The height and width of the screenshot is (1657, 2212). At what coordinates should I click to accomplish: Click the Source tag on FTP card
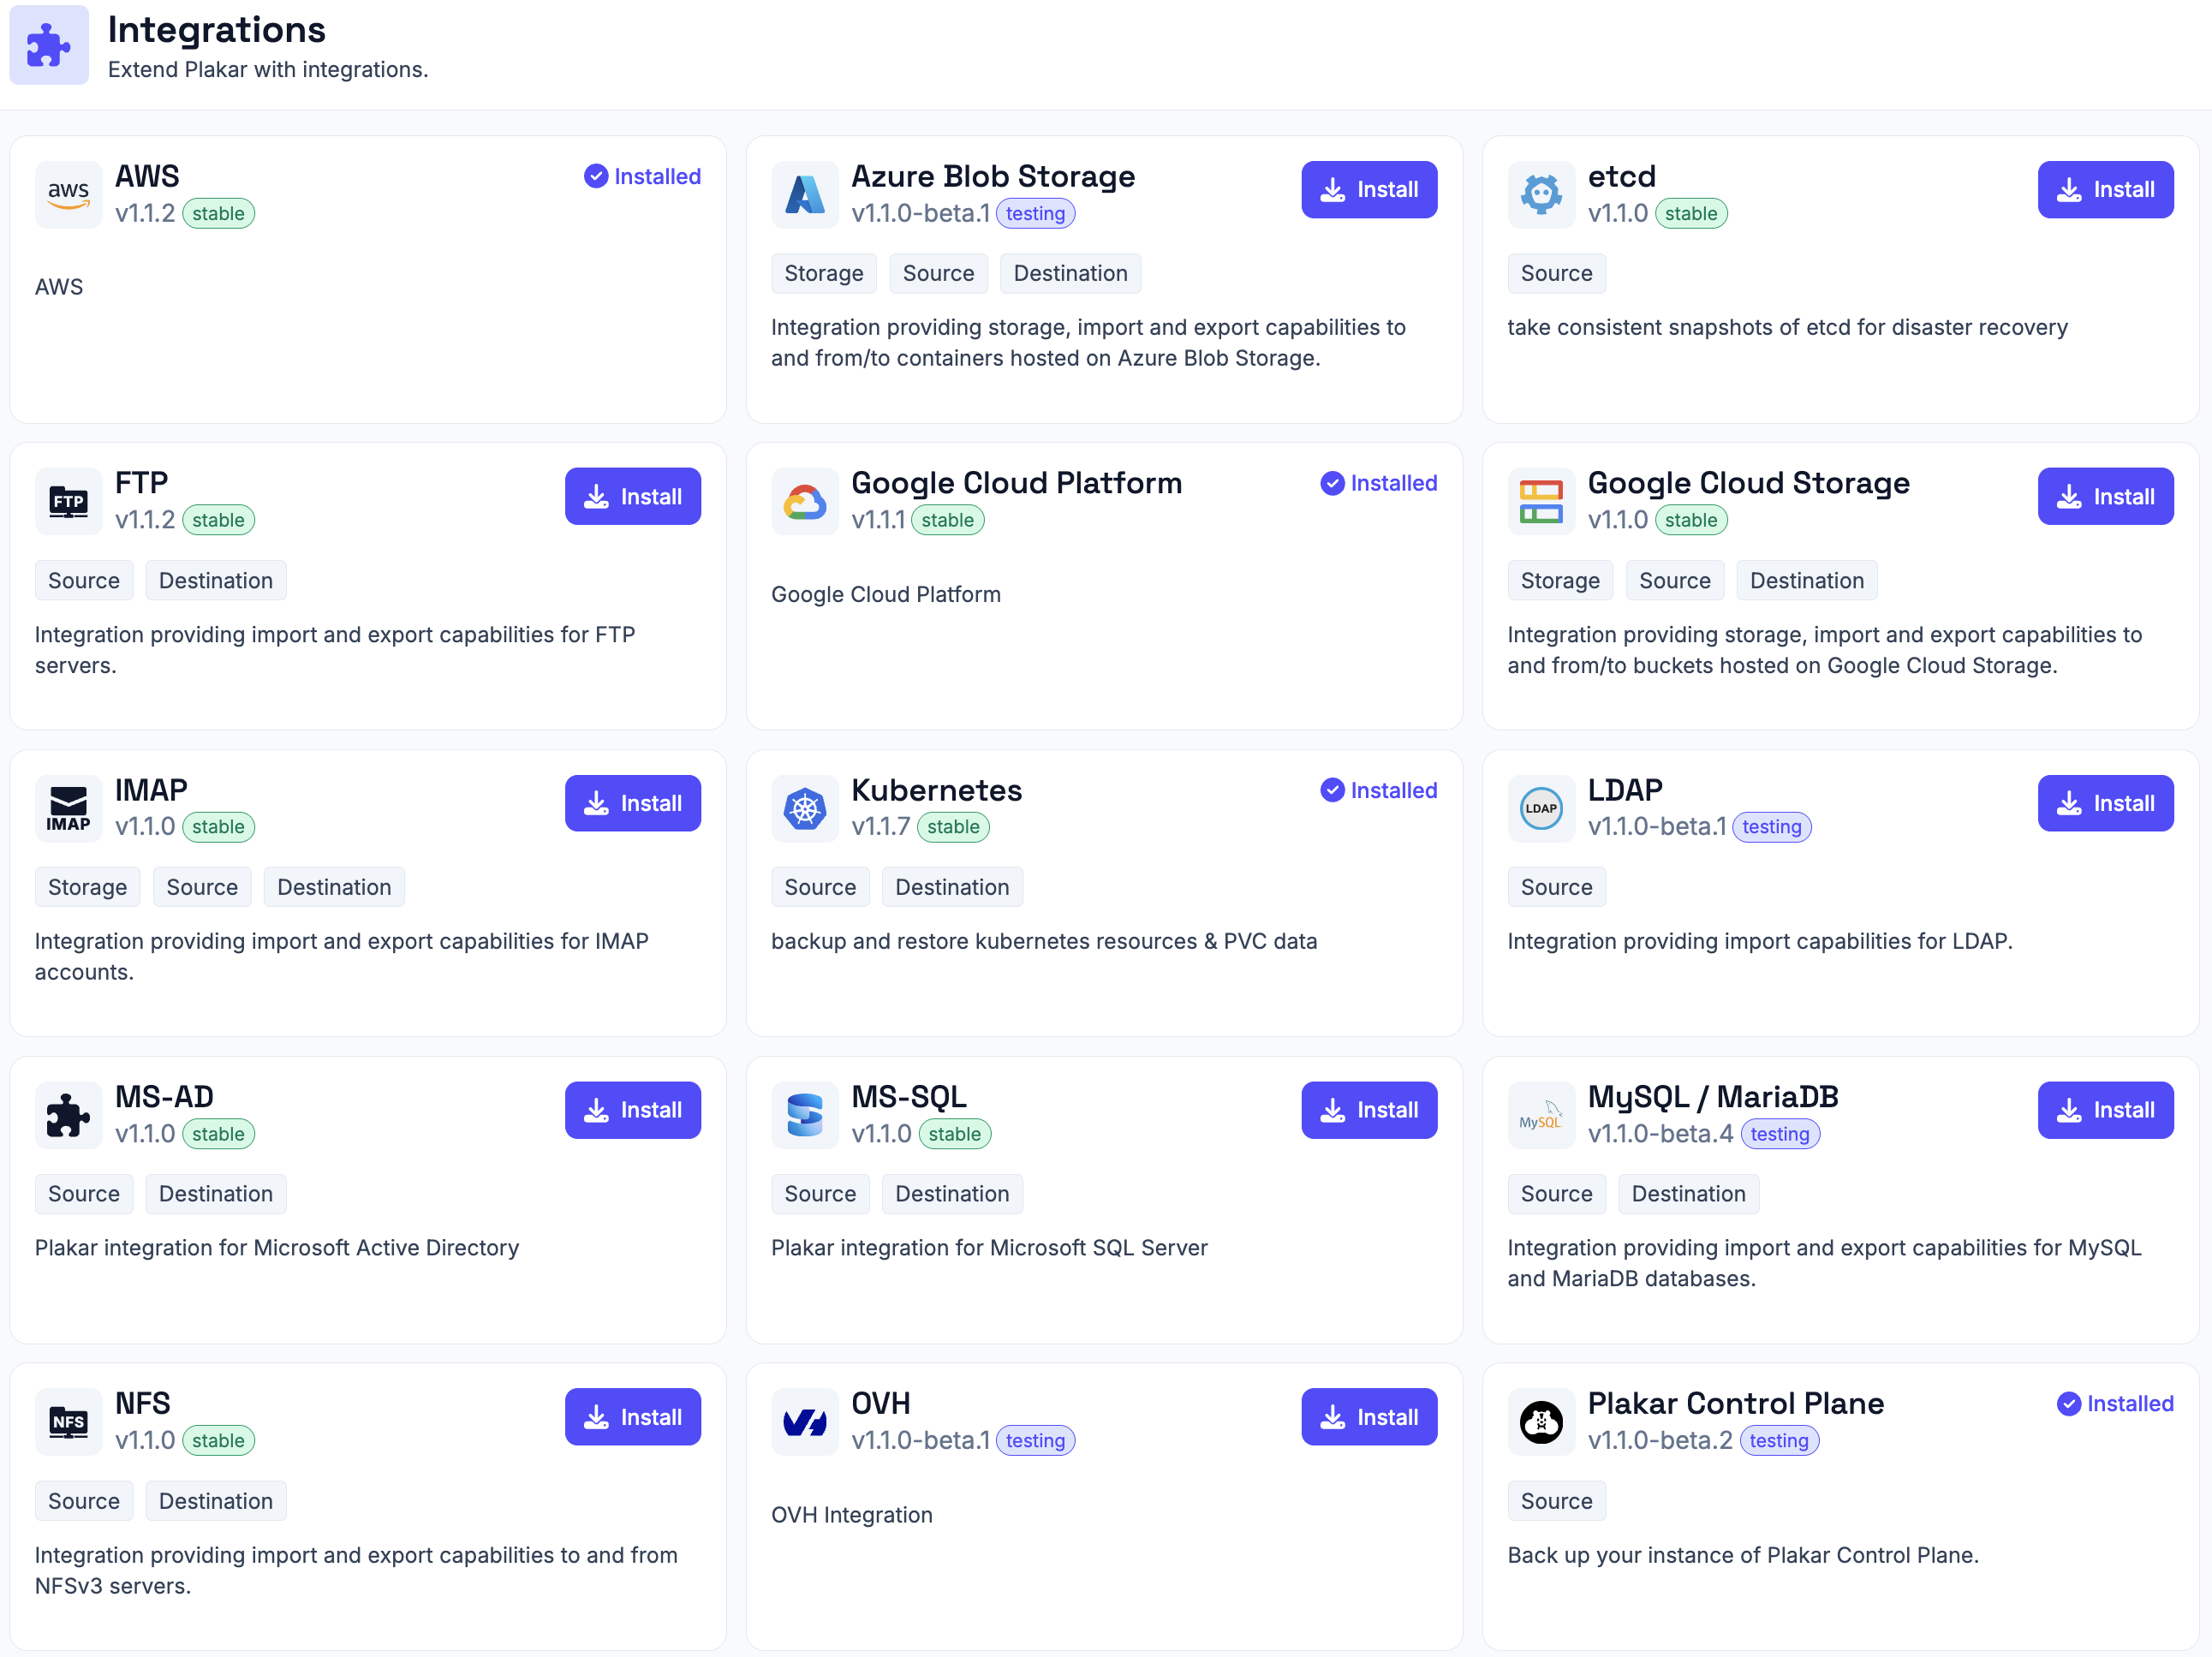click(84, 580)
